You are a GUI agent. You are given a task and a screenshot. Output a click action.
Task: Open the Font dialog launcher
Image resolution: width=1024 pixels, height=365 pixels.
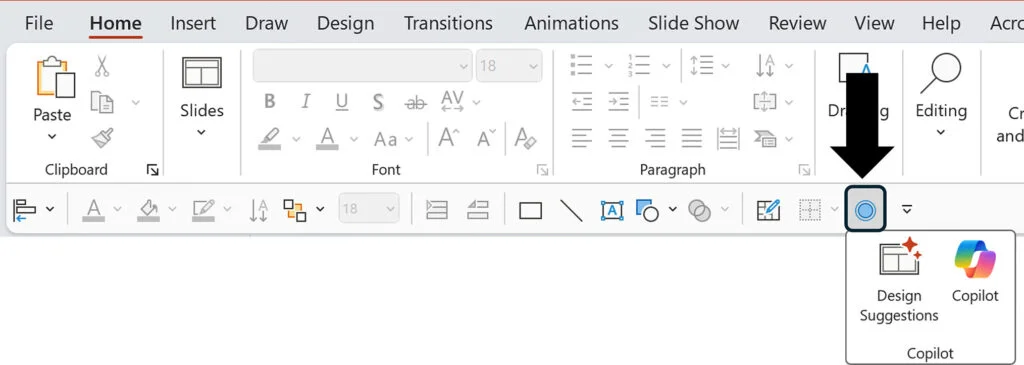542,170
